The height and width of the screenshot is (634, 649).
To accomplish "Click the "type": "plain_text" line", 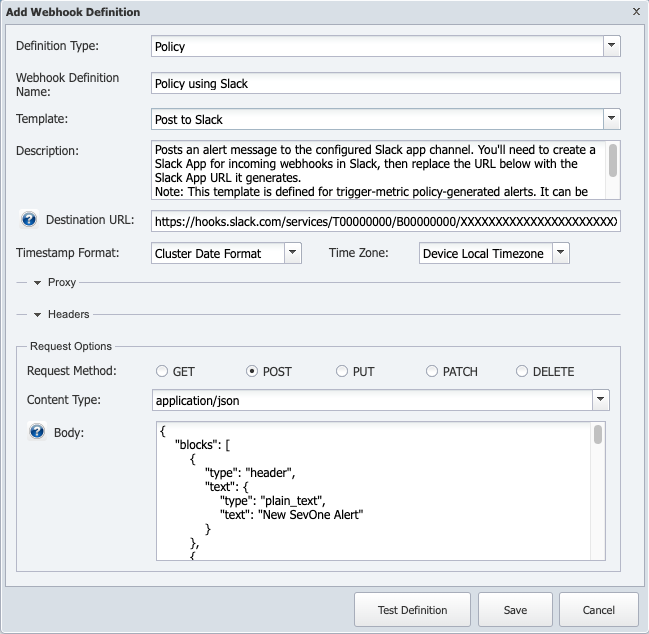I will (272, 501).
